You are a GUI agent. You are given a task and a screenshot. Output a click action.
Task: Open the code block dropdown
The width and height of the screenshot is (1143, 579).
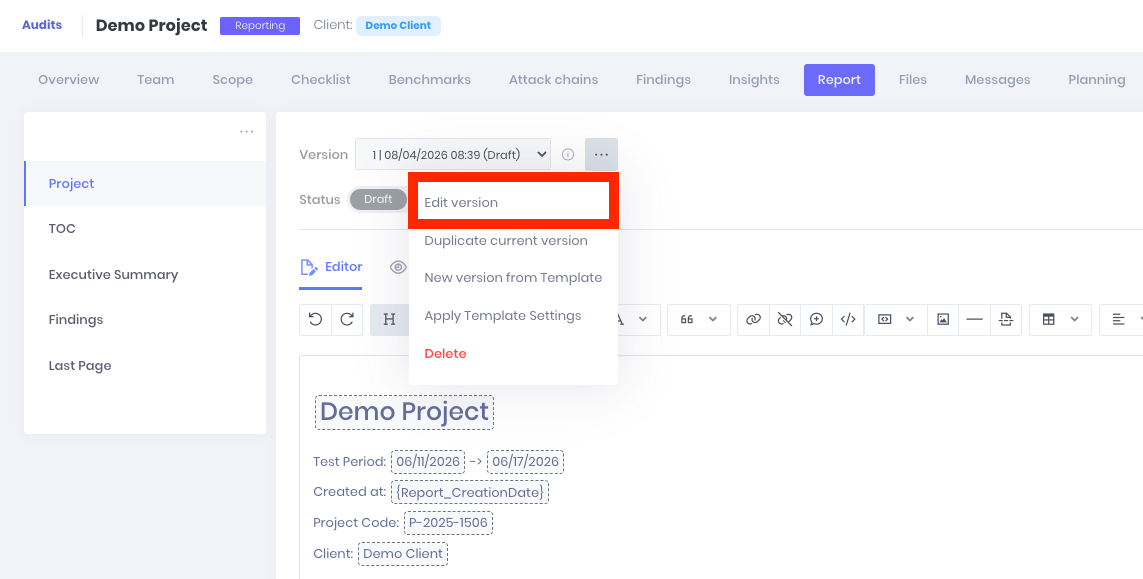[896, 319]
